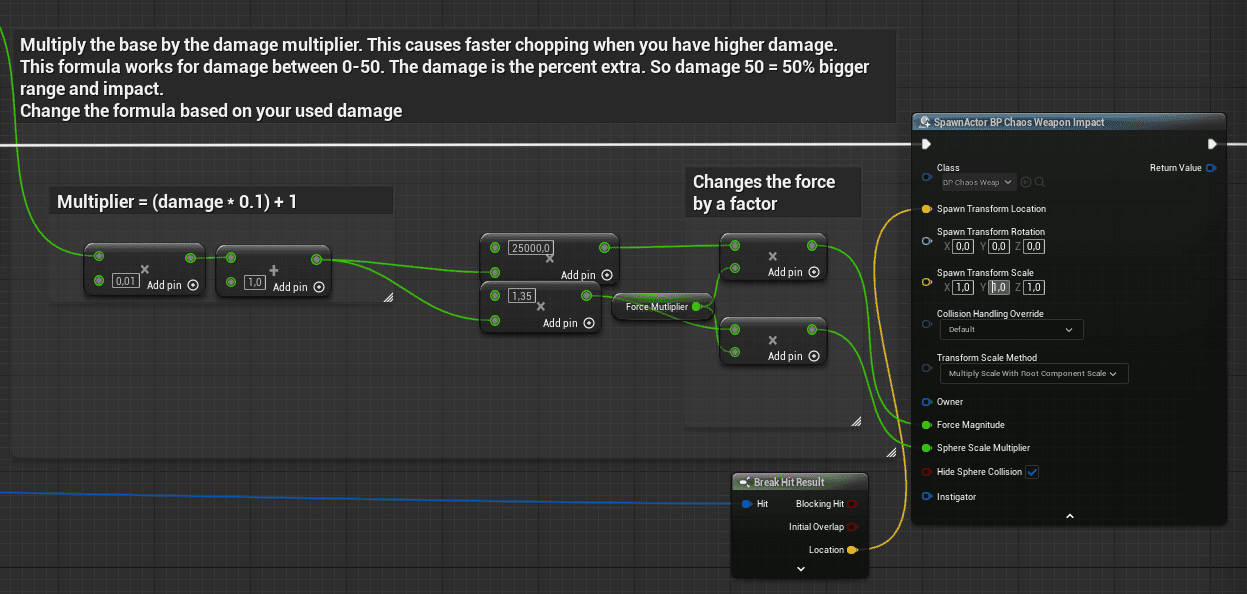The image size is (1247, 594).
Task: Click the Spawn Transform Rotation pin
Action: click(926, 241)
